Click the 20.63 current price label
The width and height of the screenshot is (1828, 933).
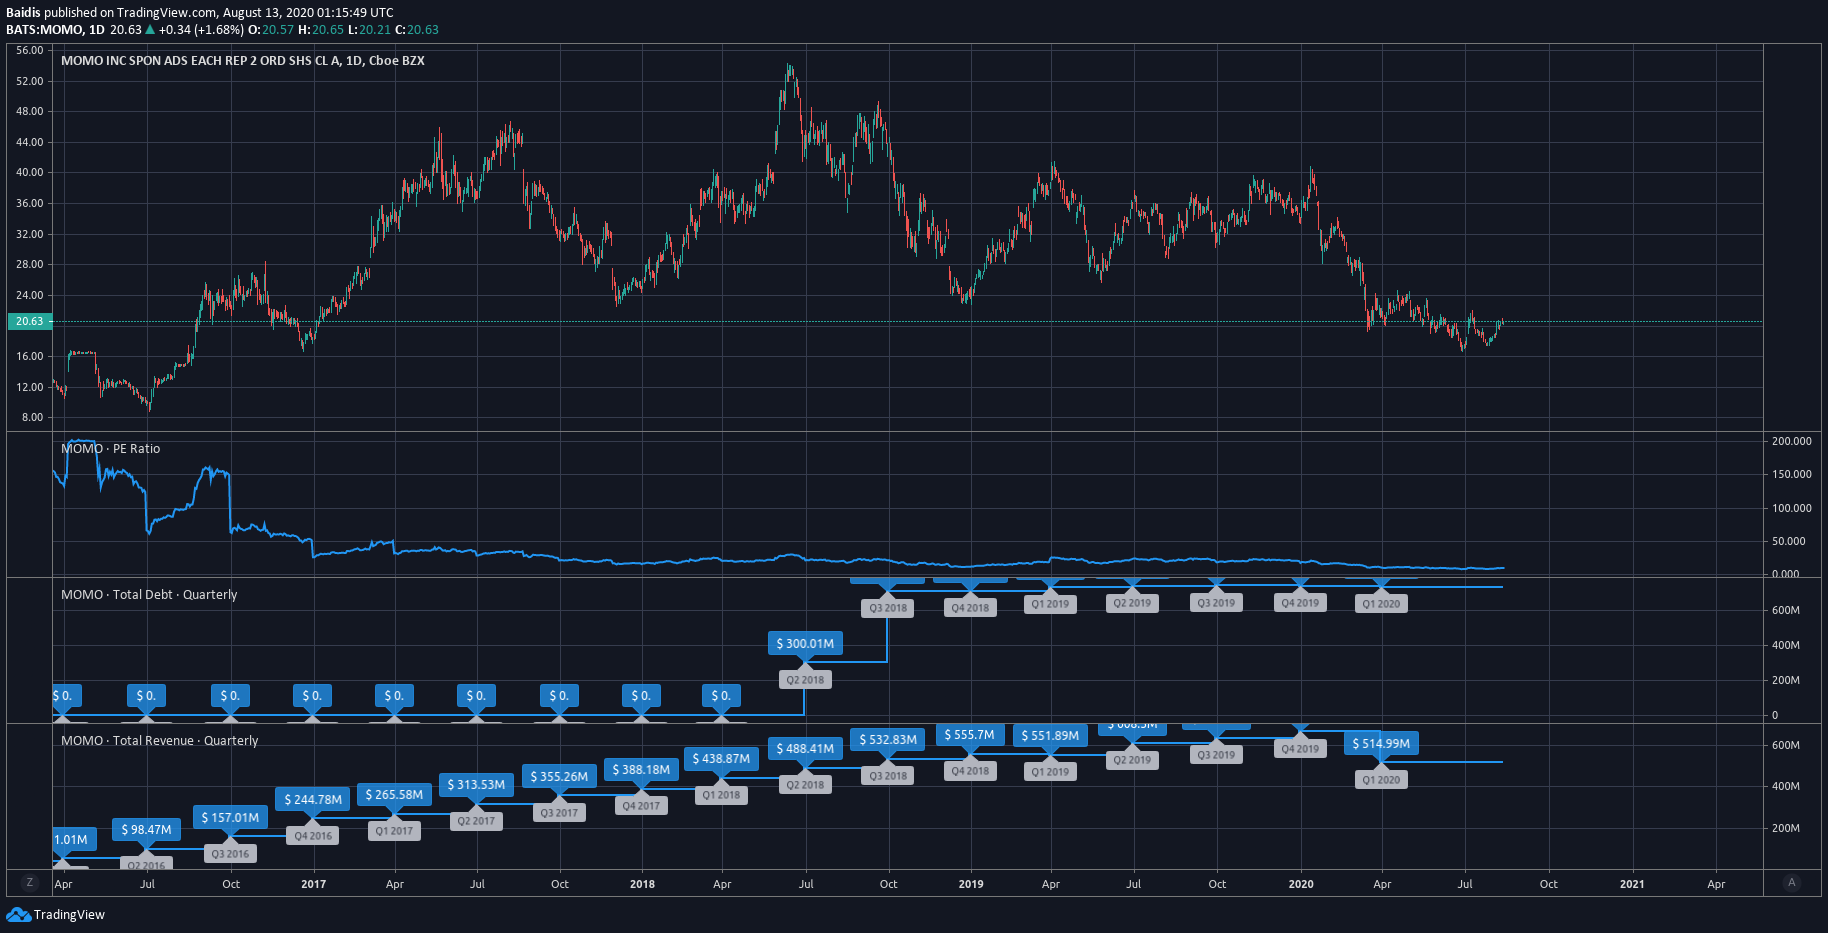click(x=30, y=321)
